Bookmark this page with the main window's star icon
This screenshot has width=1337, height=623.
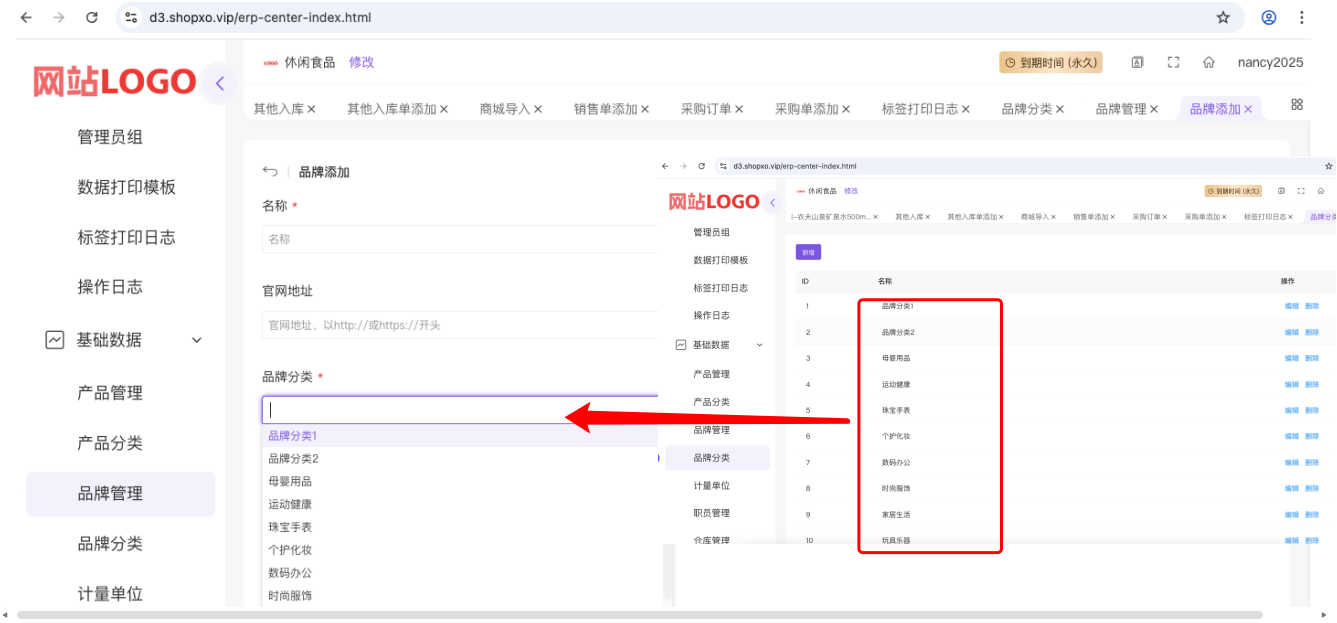click(x=1223, y=17)
